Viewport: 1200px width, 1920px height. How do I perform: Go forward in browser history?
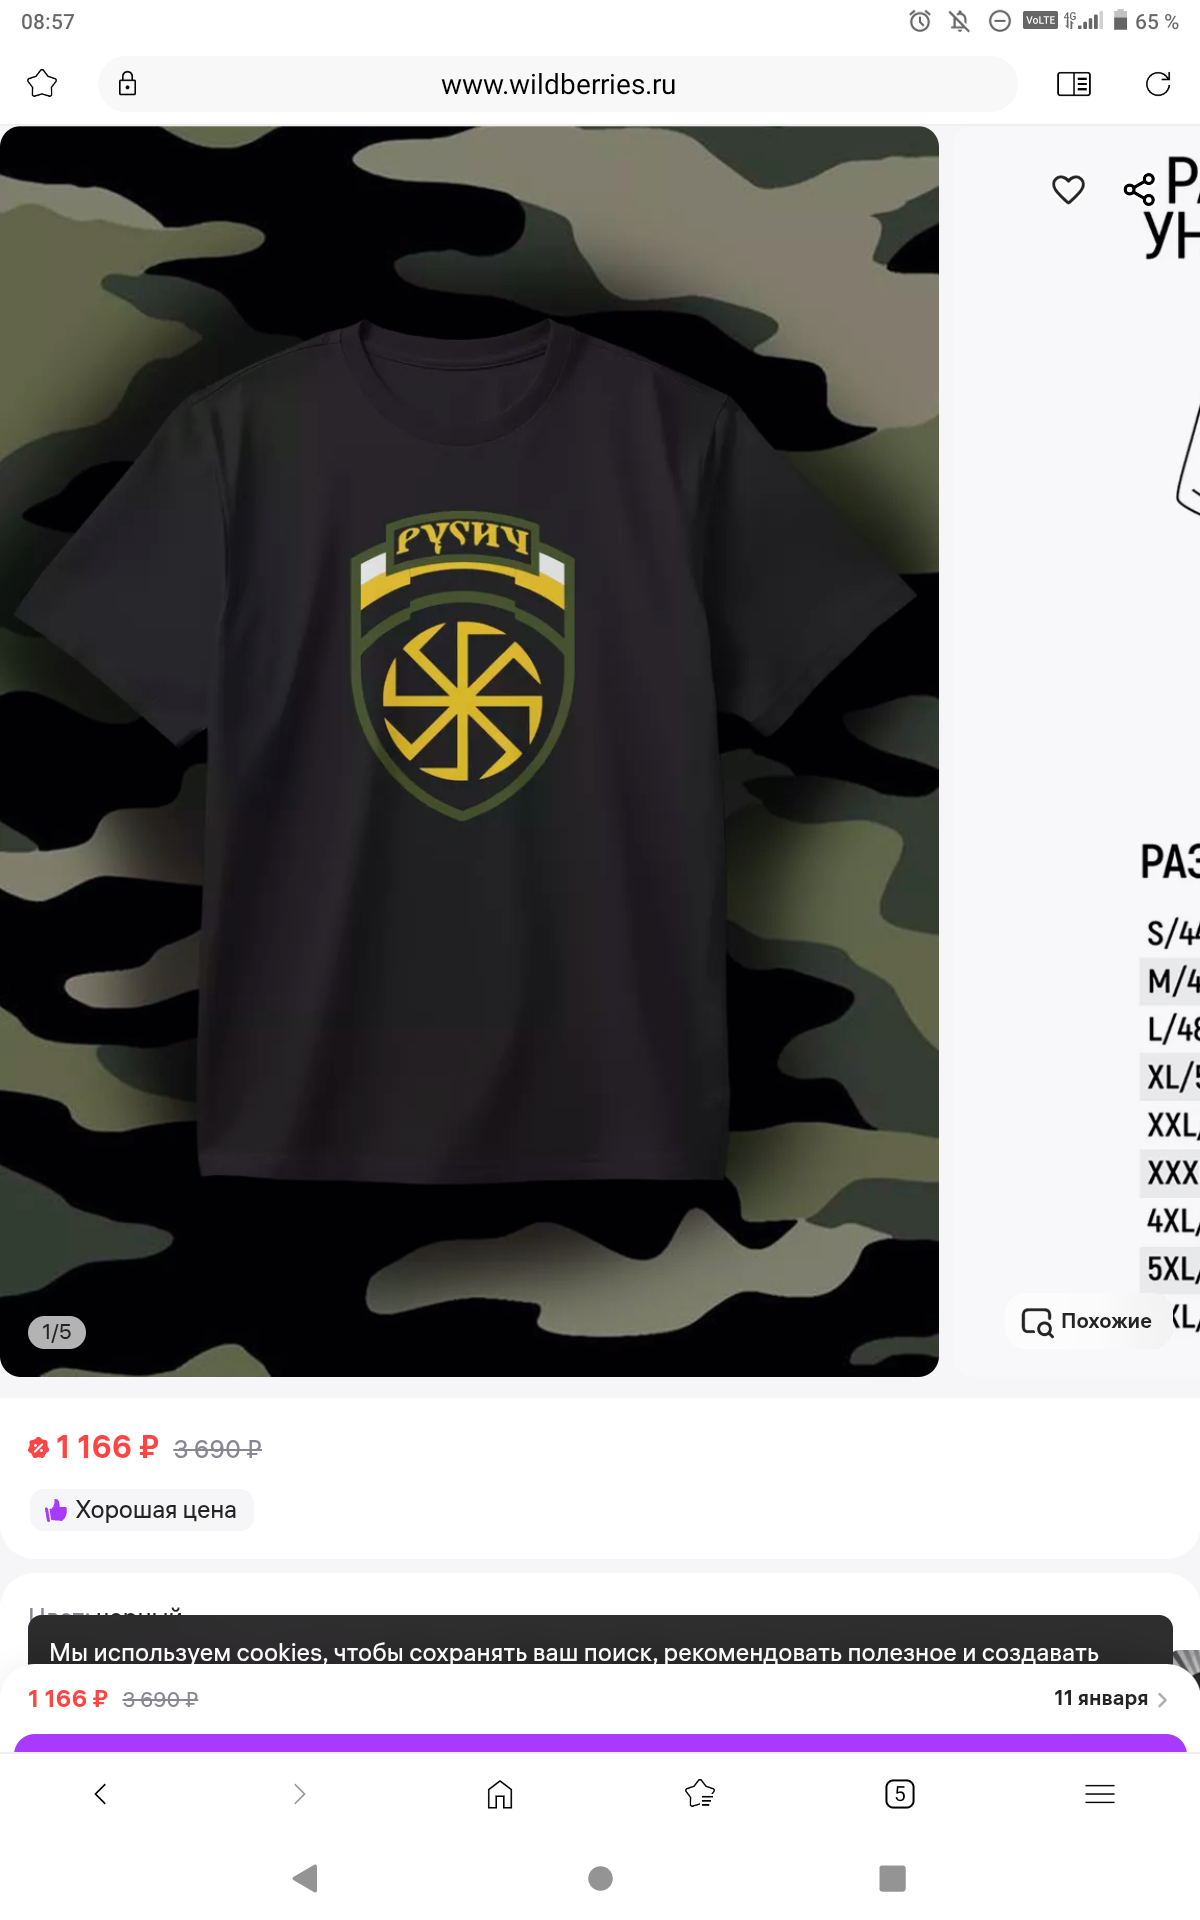[299, 1794]
